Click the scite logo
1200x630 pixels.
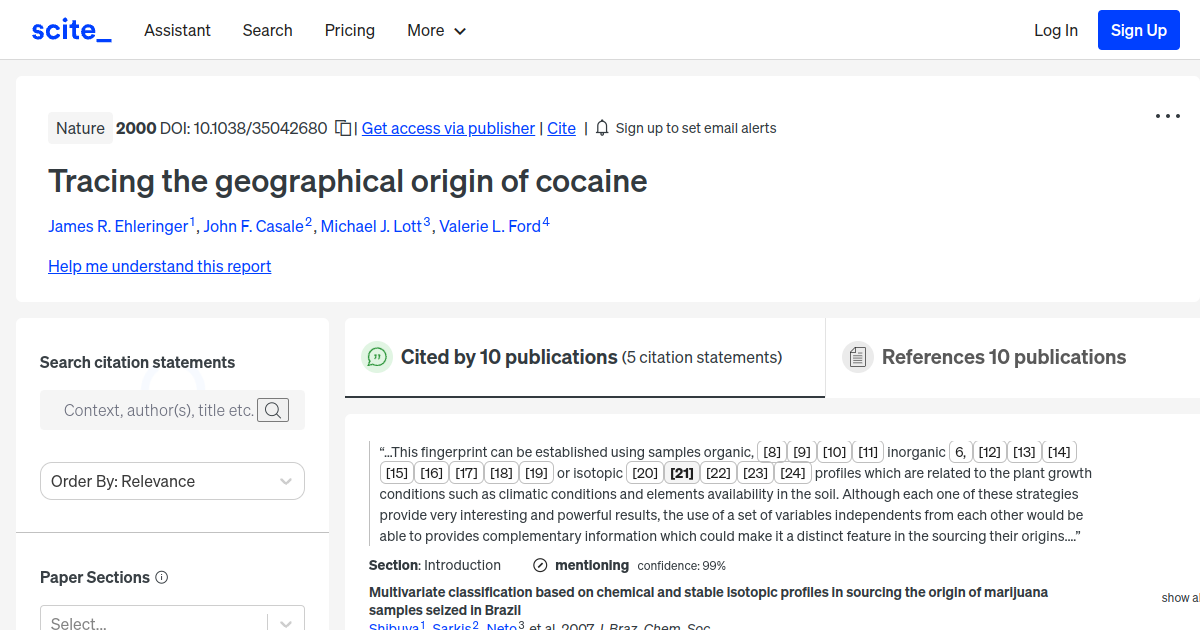70,29
